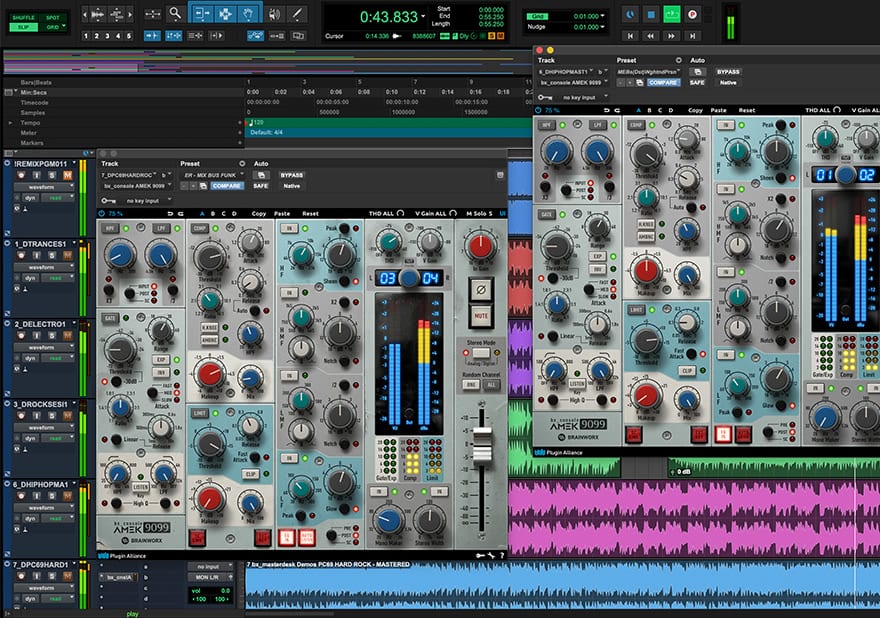Switch to Slip edit mode
Screen dimensions: 880x618
pyautogui.click(x=24, y=26)
